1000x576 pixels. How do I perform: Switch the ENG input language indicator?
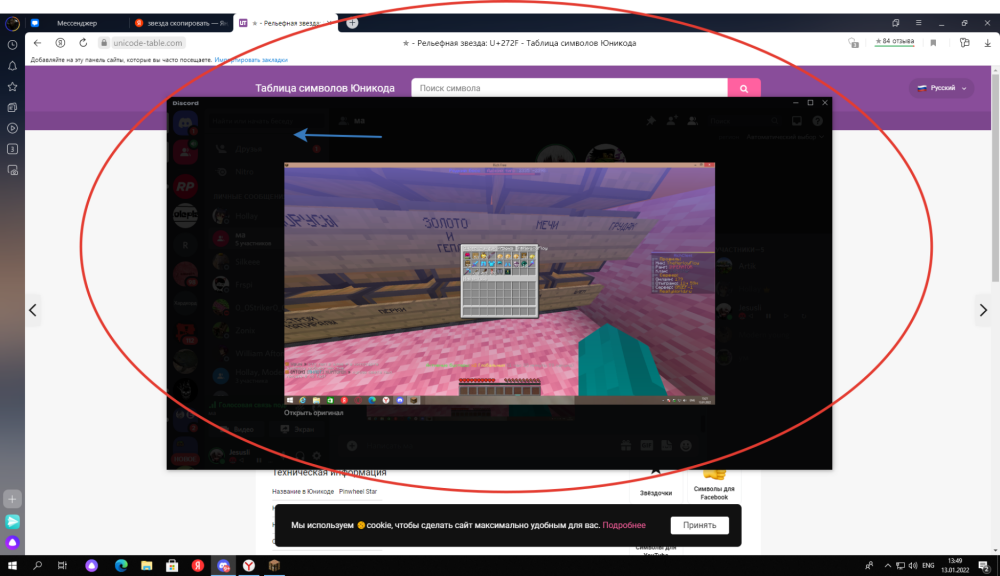click(x=928, y=565)
